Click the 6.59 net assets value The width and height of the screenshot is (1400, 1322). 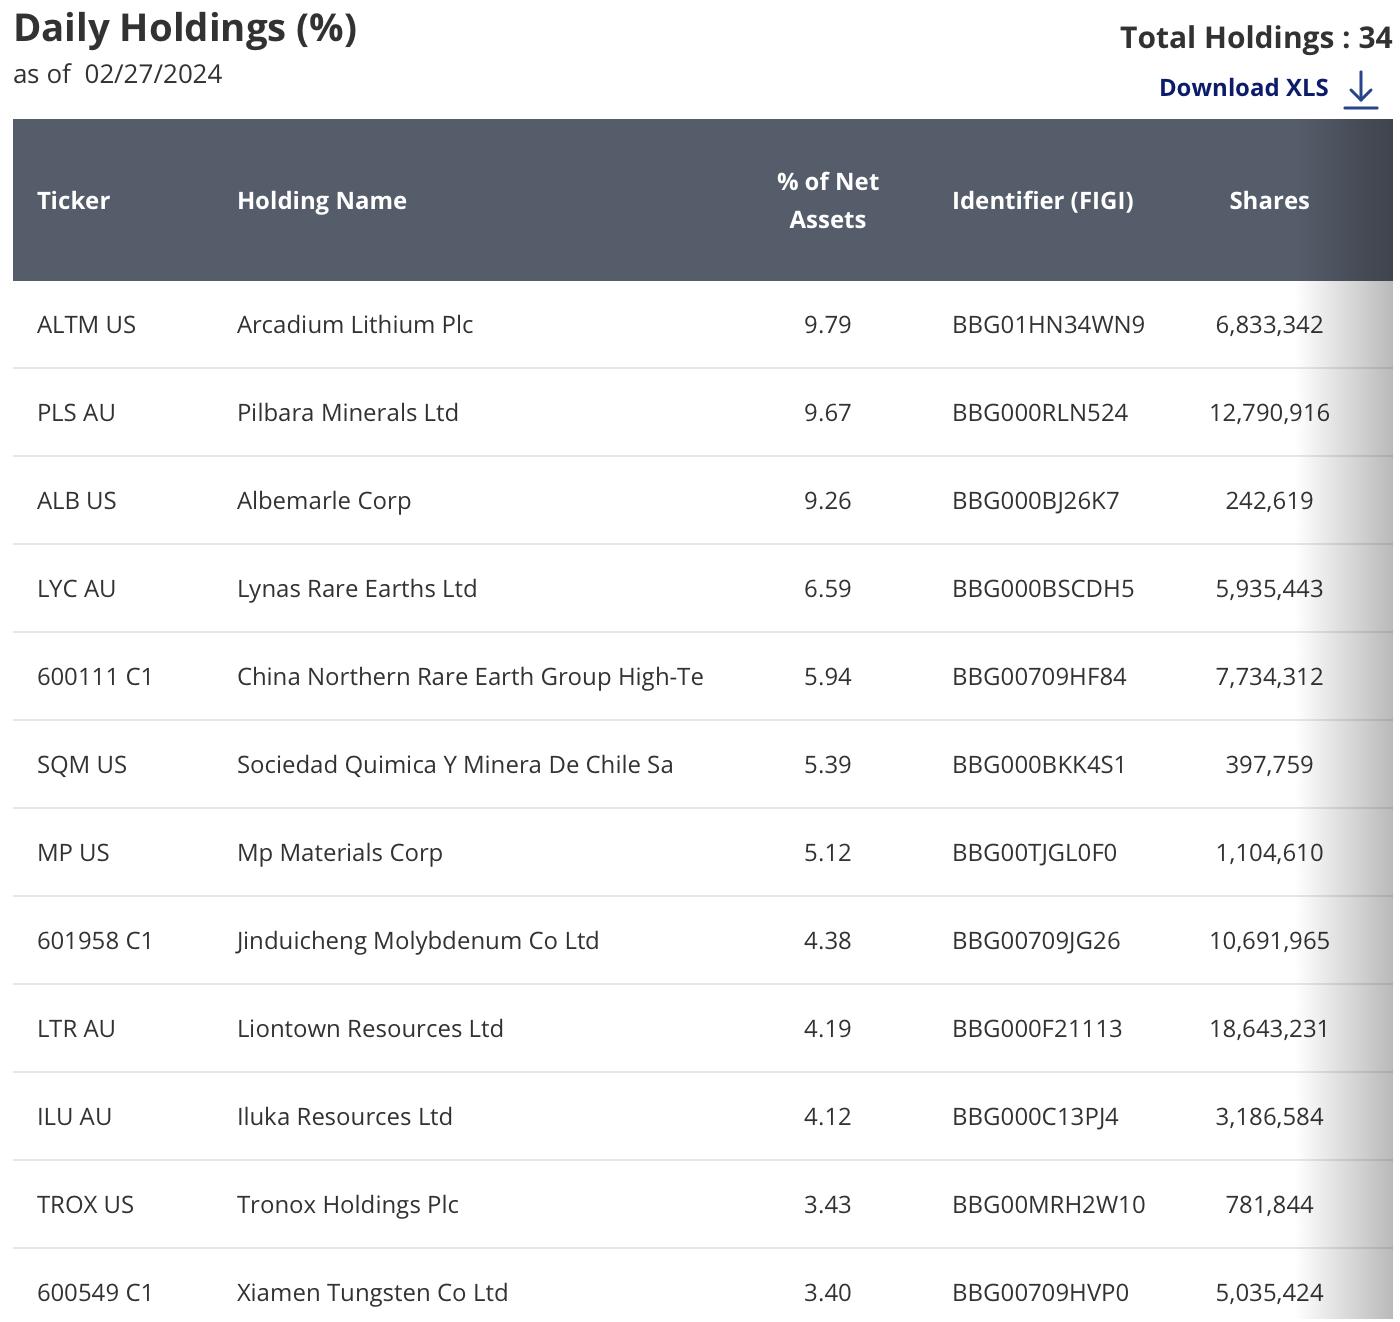pyautogui.click(x=828, y=588)
